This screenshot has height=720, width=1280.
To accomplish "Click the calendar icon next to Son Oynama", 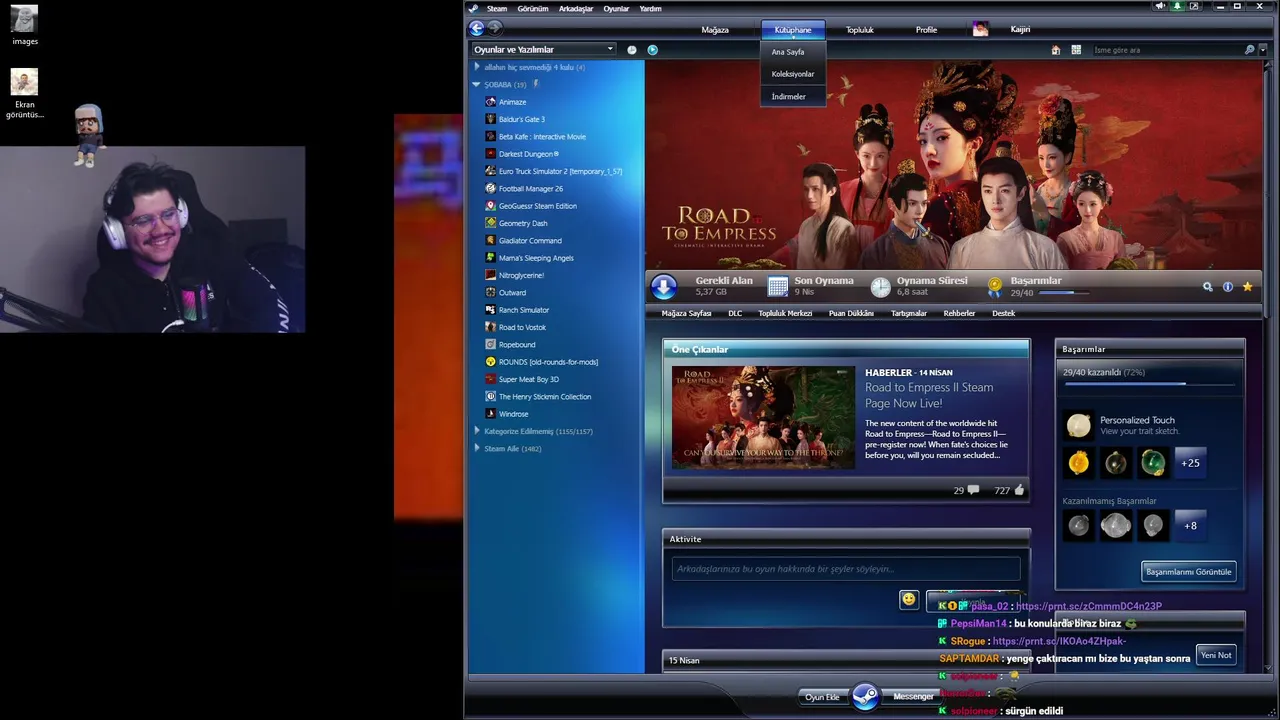I will tap(778, 287).
